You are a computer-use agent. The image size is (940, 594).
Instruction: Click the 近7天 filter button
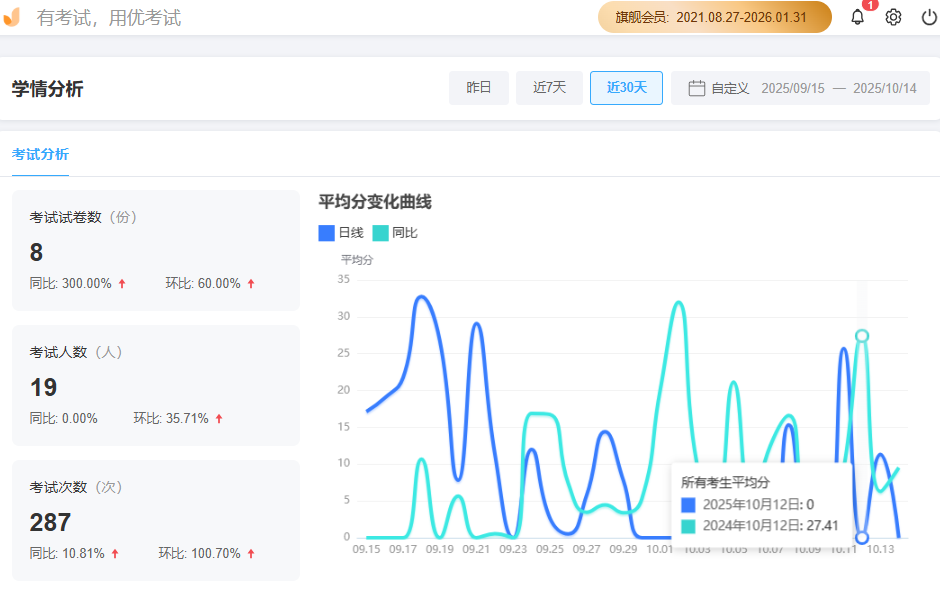[x=549, y=87]
